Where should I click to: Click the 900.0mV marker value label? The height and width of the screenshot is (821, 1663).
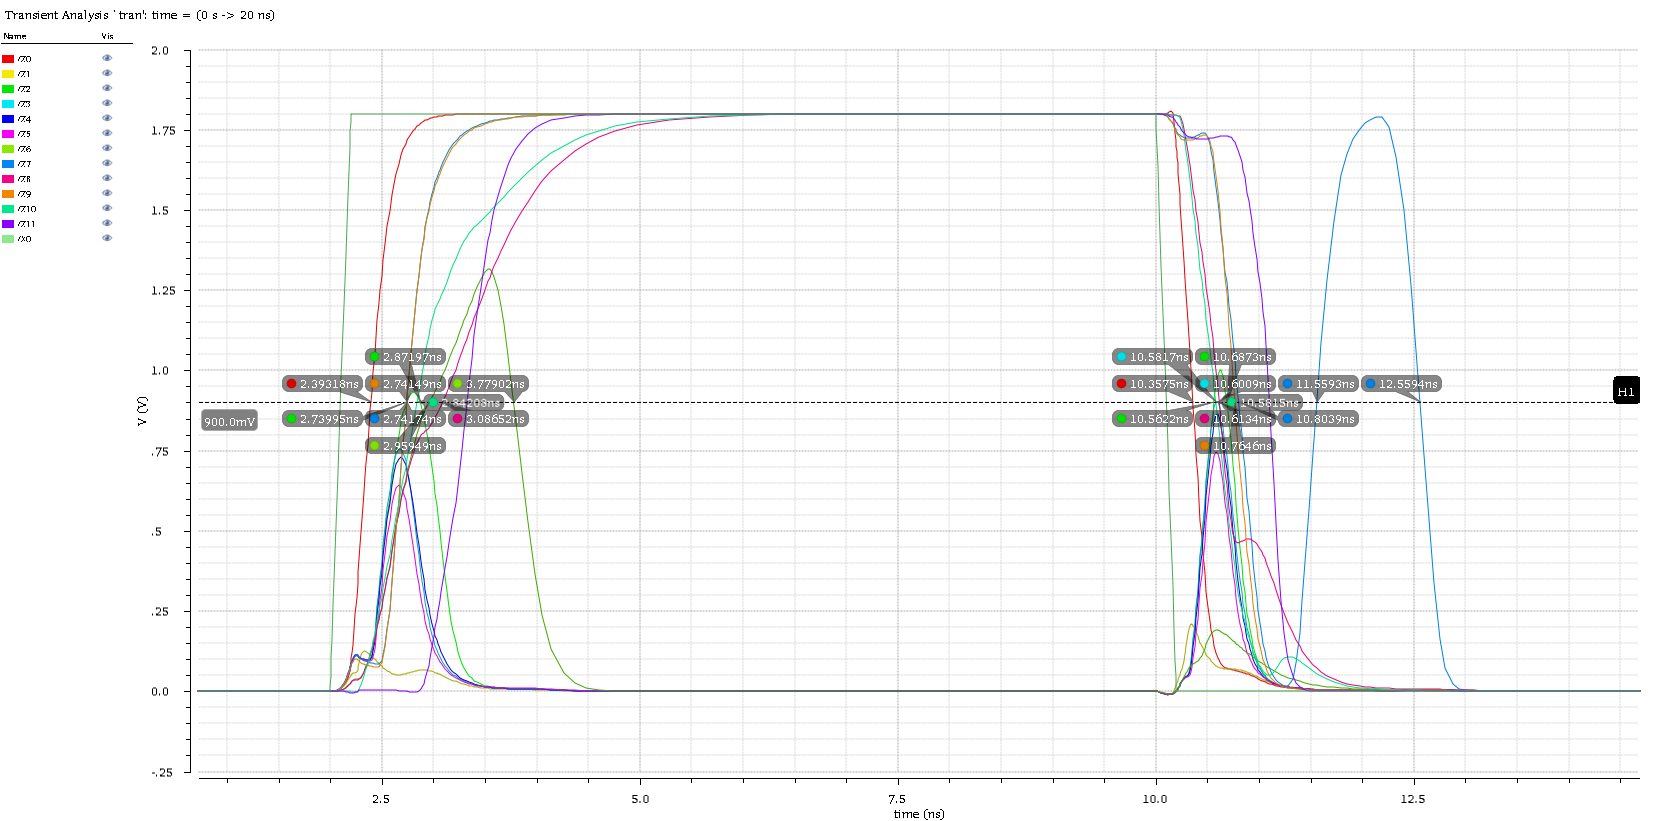coord(229,422)
